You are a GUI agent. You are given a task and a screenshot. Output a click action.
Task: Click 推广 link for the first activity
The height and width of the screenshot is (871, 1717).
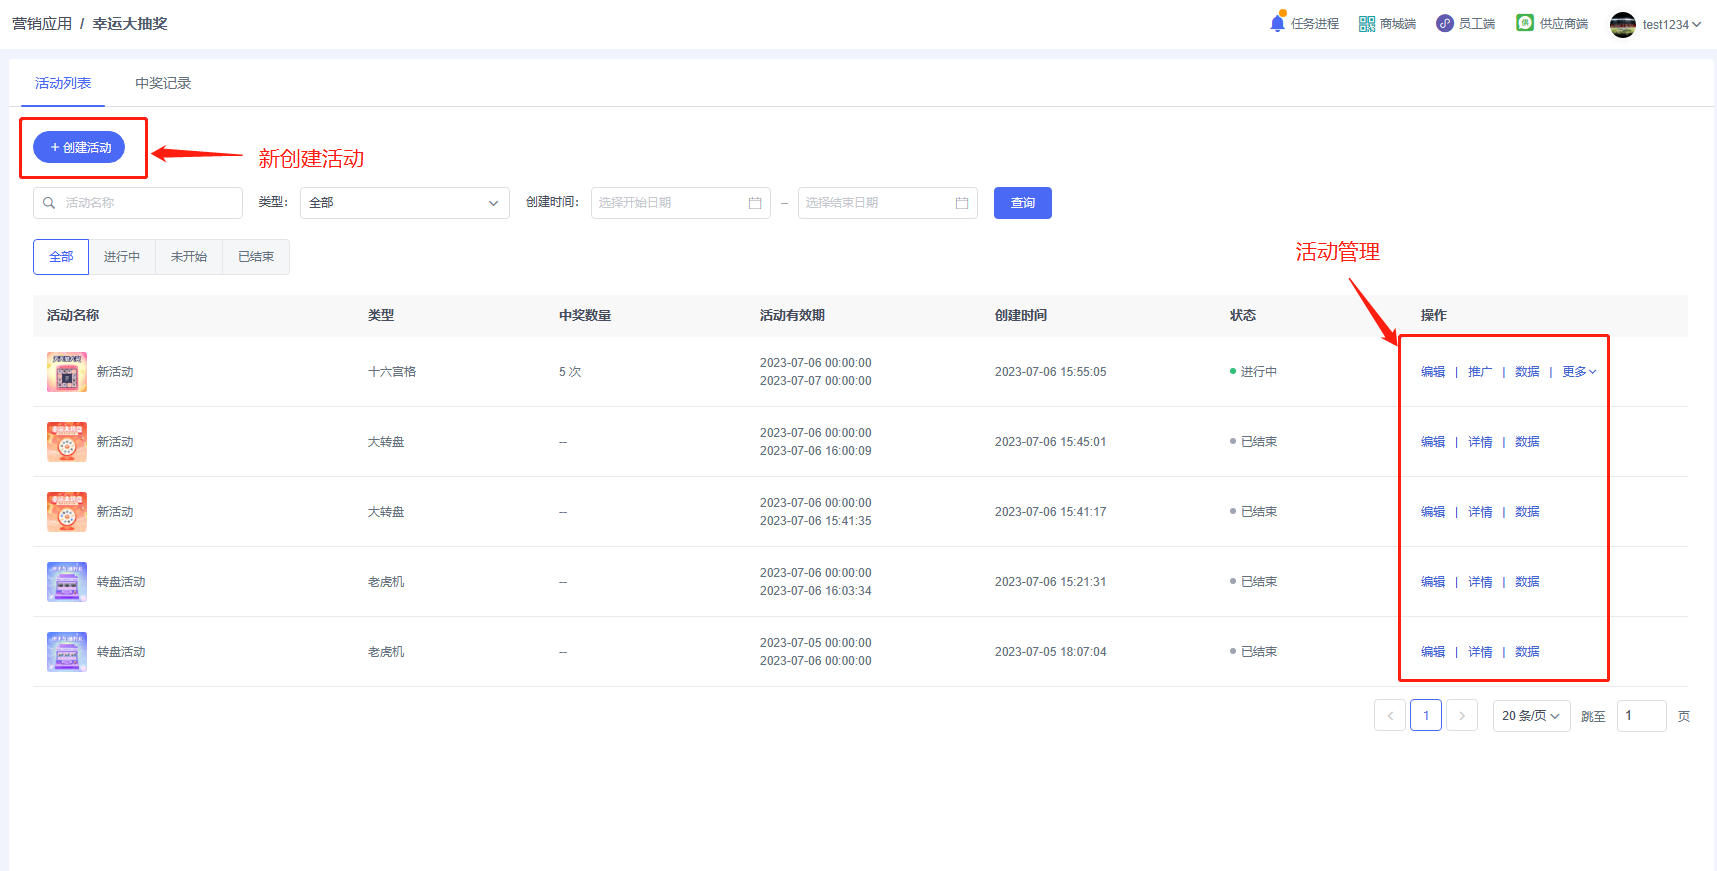(1480, 372)
